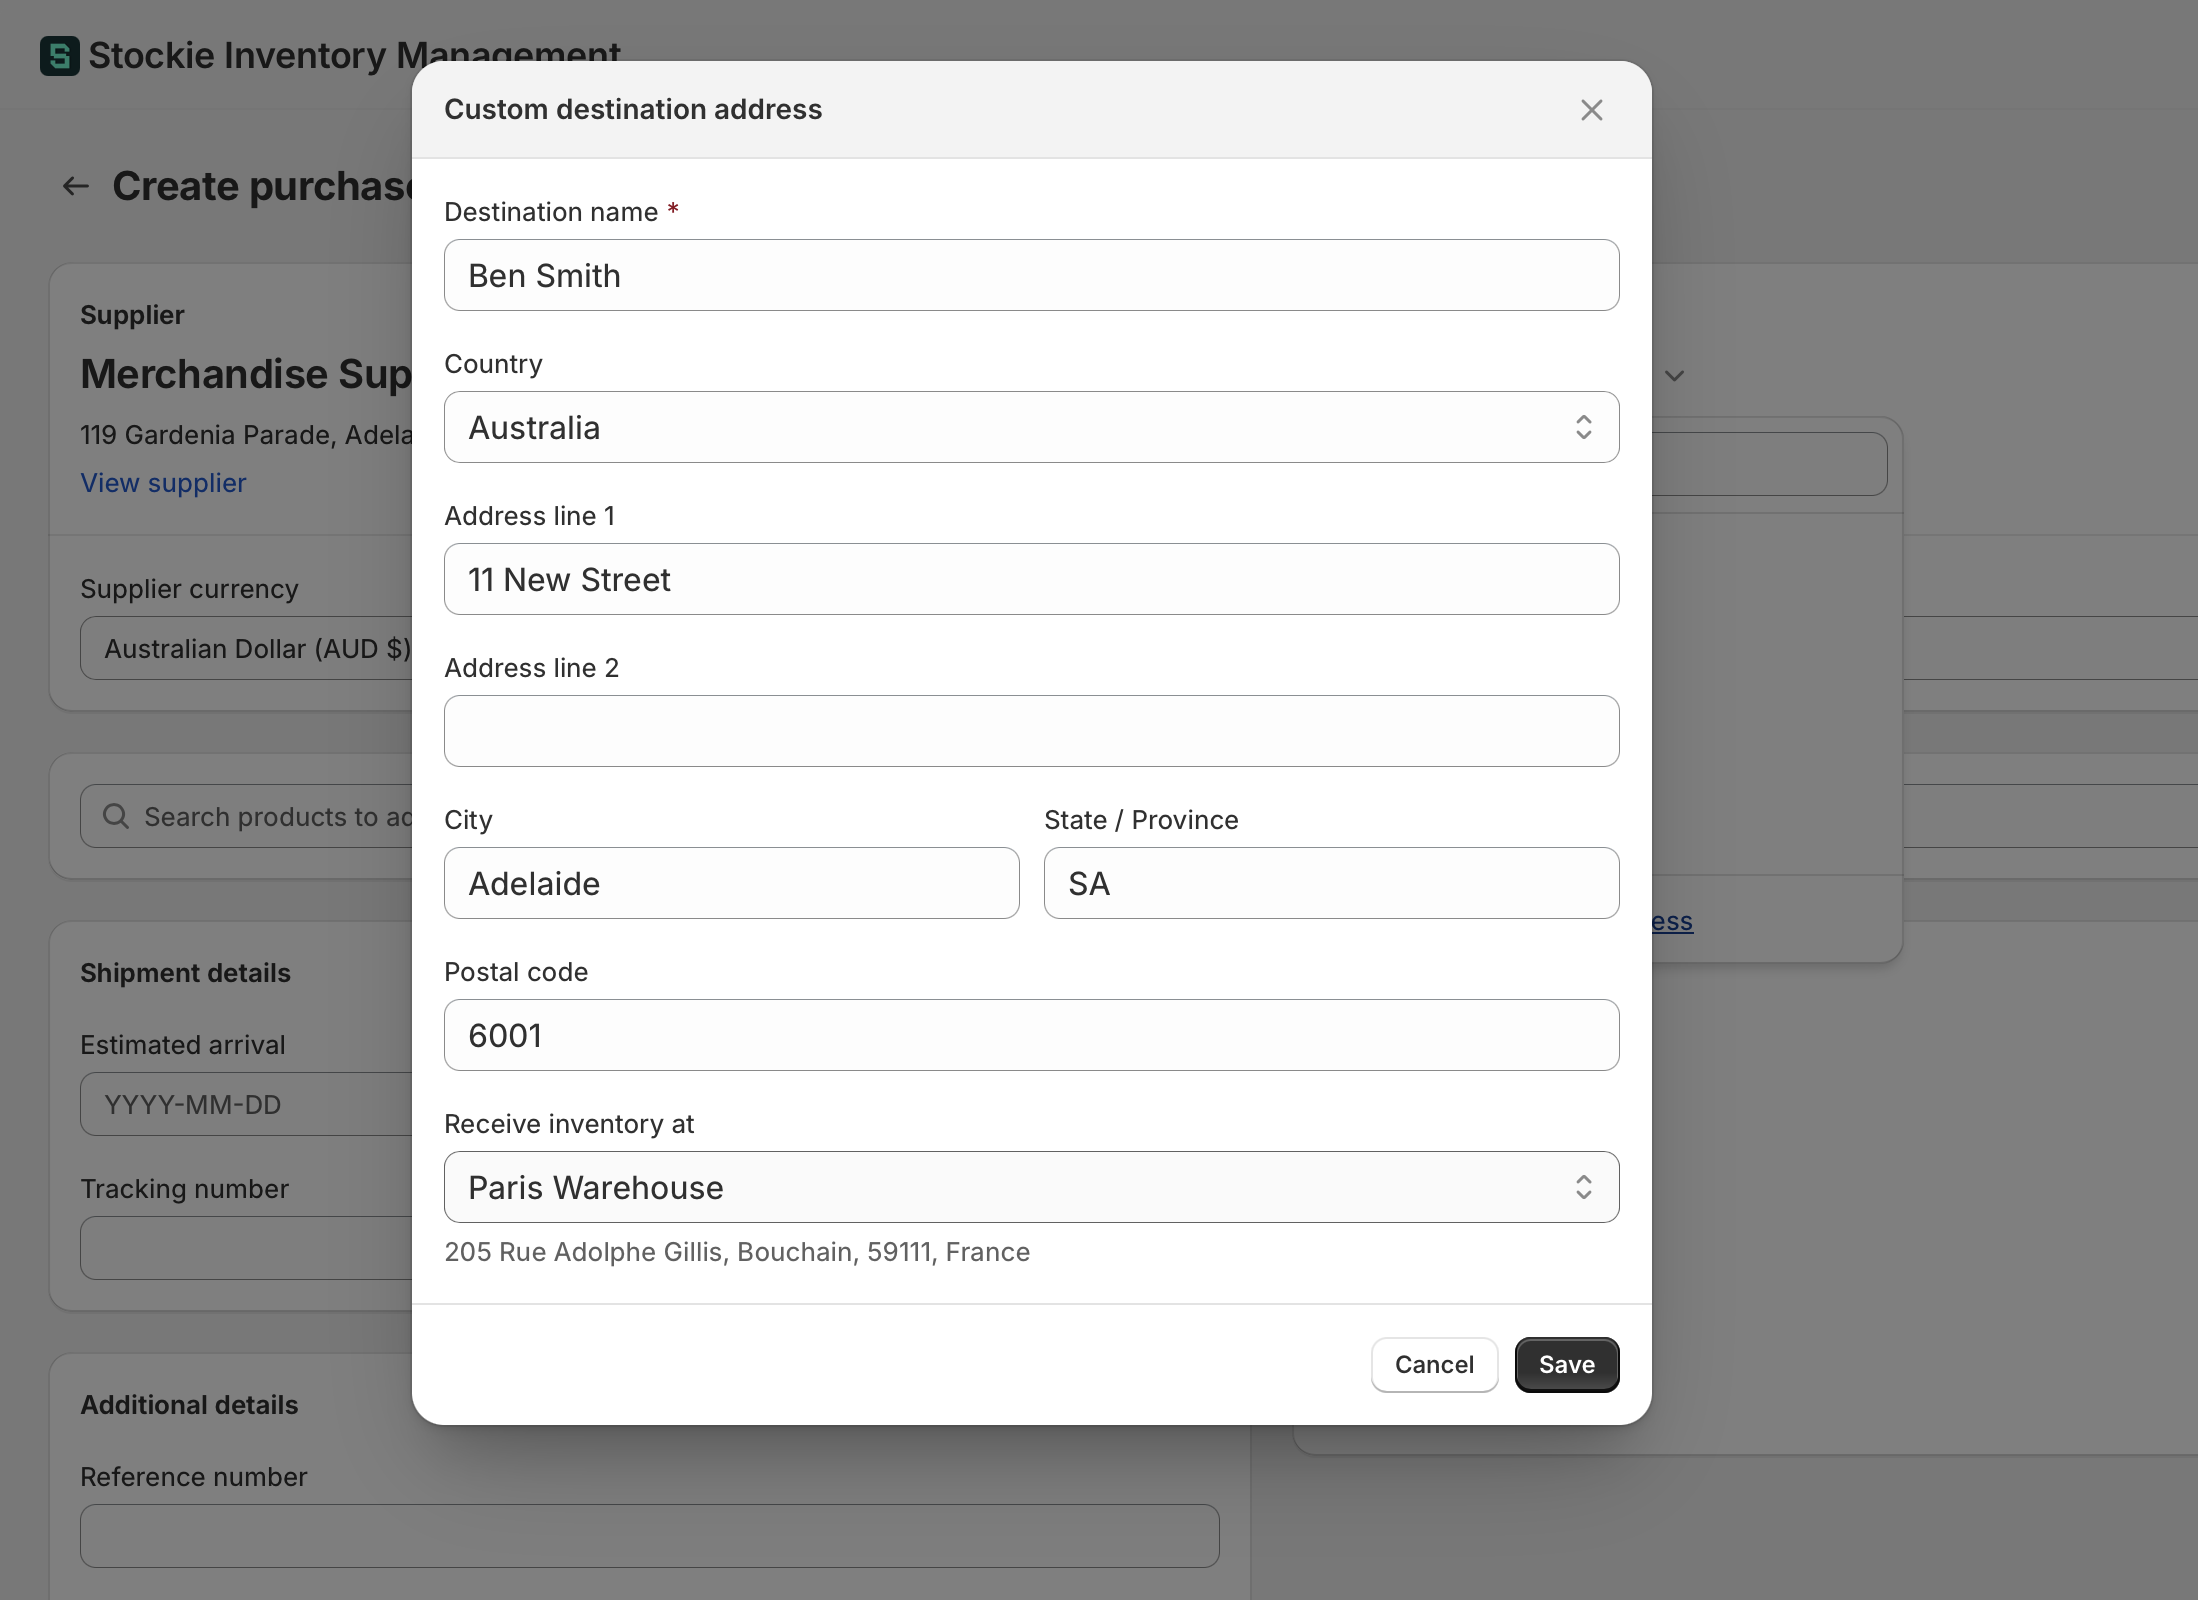
Task: Open the View supplier link
Action: pos(163,483)
